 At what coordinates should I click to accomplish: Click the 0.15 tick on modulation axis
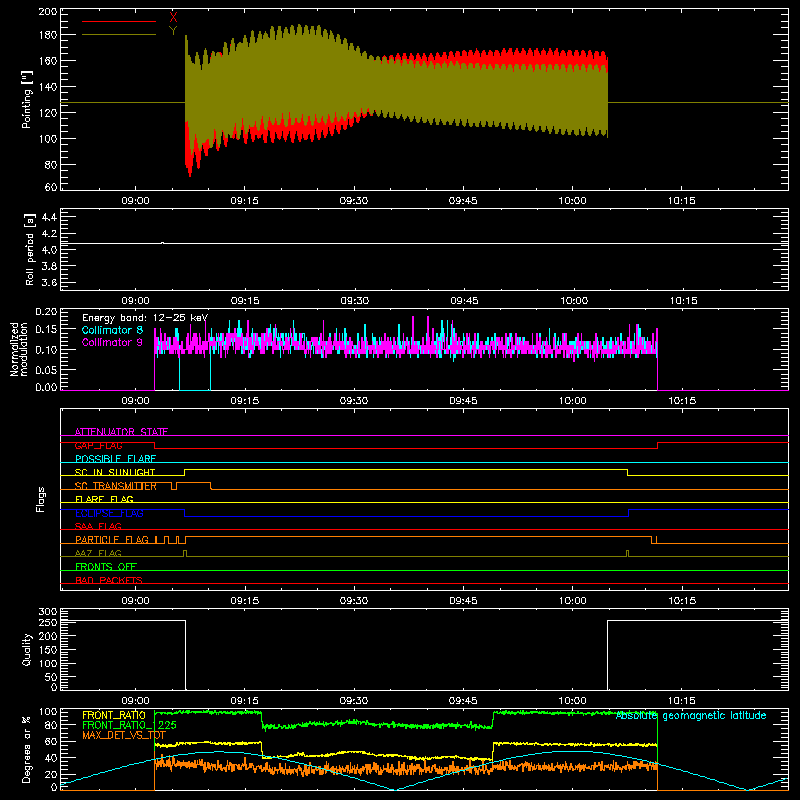coord(46,330)
